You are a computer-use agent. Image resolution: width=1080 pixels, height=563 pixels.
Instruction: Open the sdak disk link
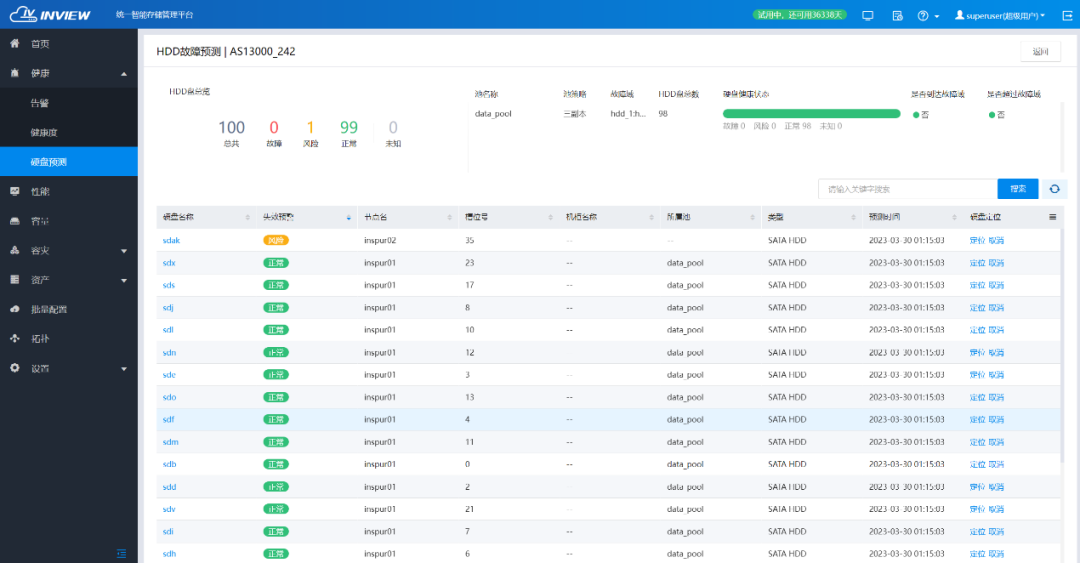(x=171, y=240)
